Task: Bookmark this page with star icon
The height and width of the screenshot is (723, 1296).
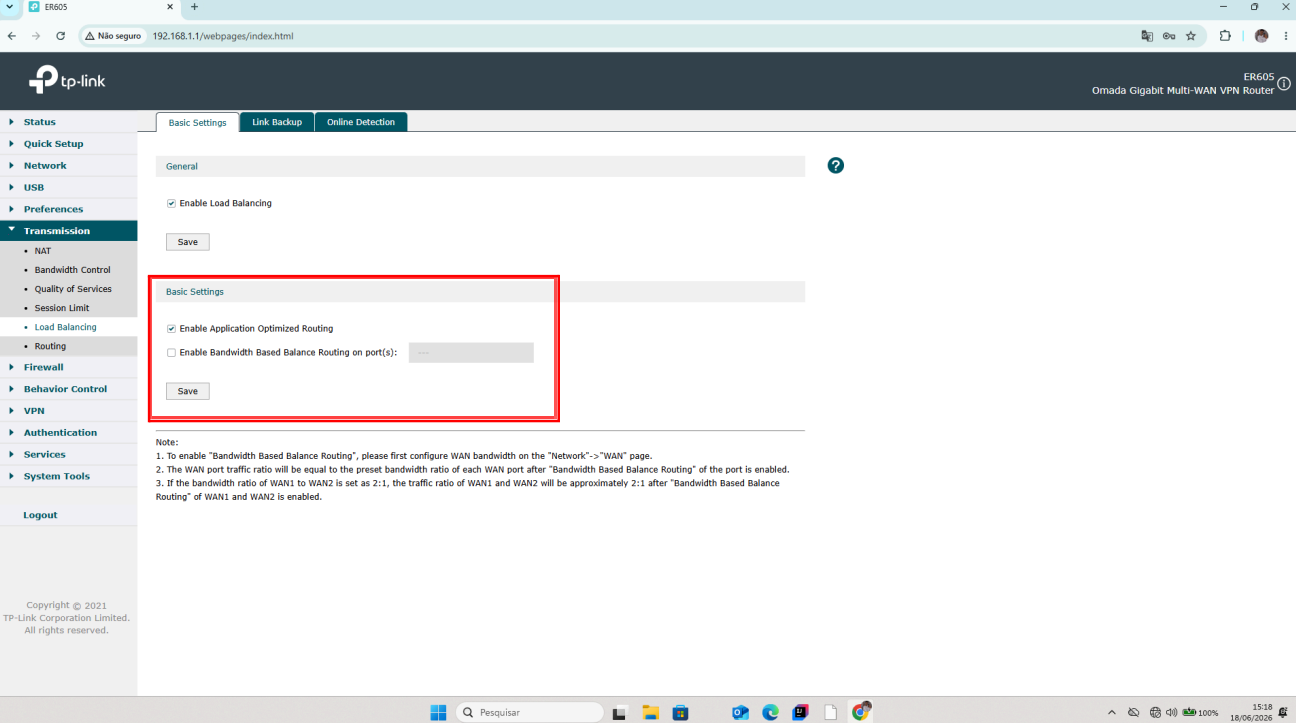Action: coord(1191,36)
